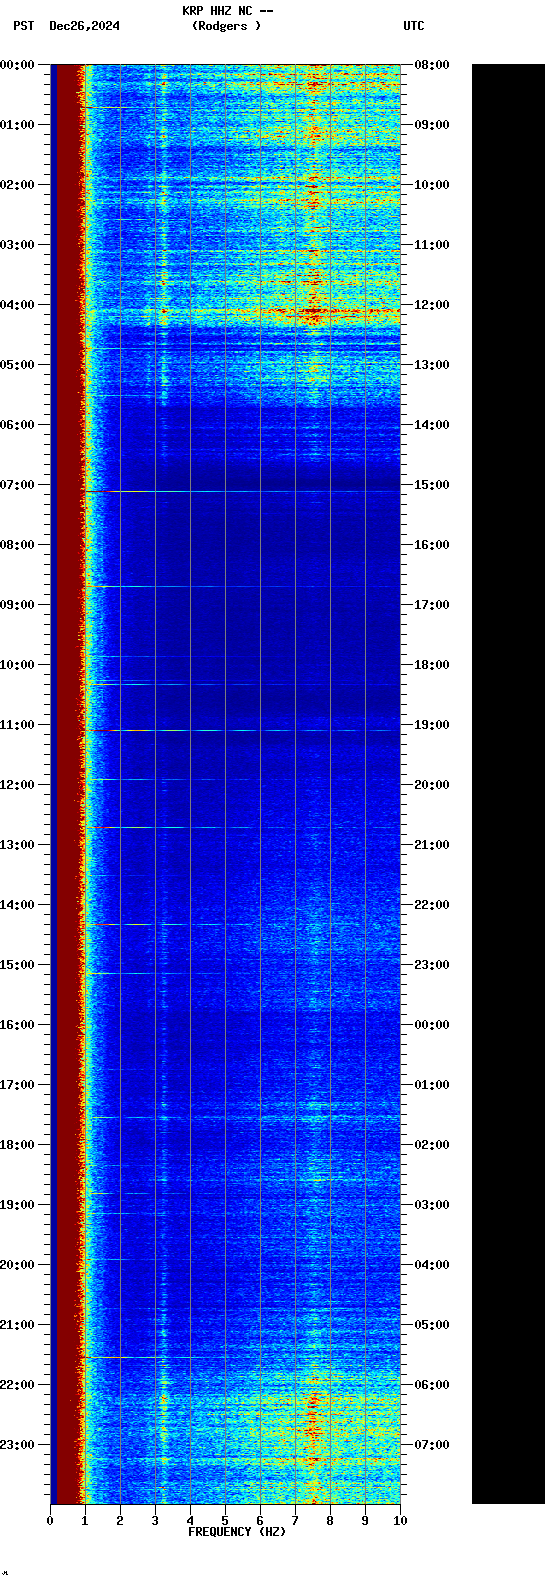Viewport: 552px width, 1584px height.
Task: Click the '7' tick on frequency axis
Action: pos(295,1521)
